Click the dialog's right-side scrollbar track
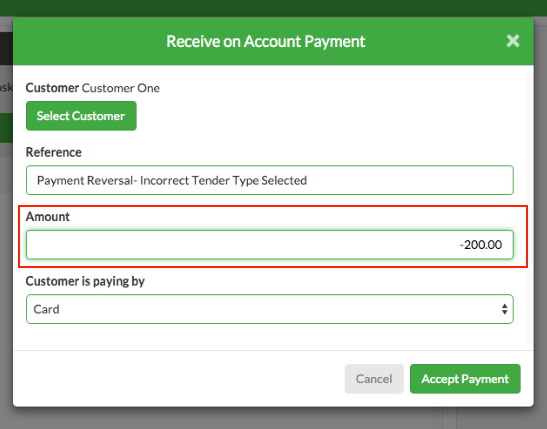Image resolution: width=547 pixels, height=429 pixels. (x=530, y=208)
